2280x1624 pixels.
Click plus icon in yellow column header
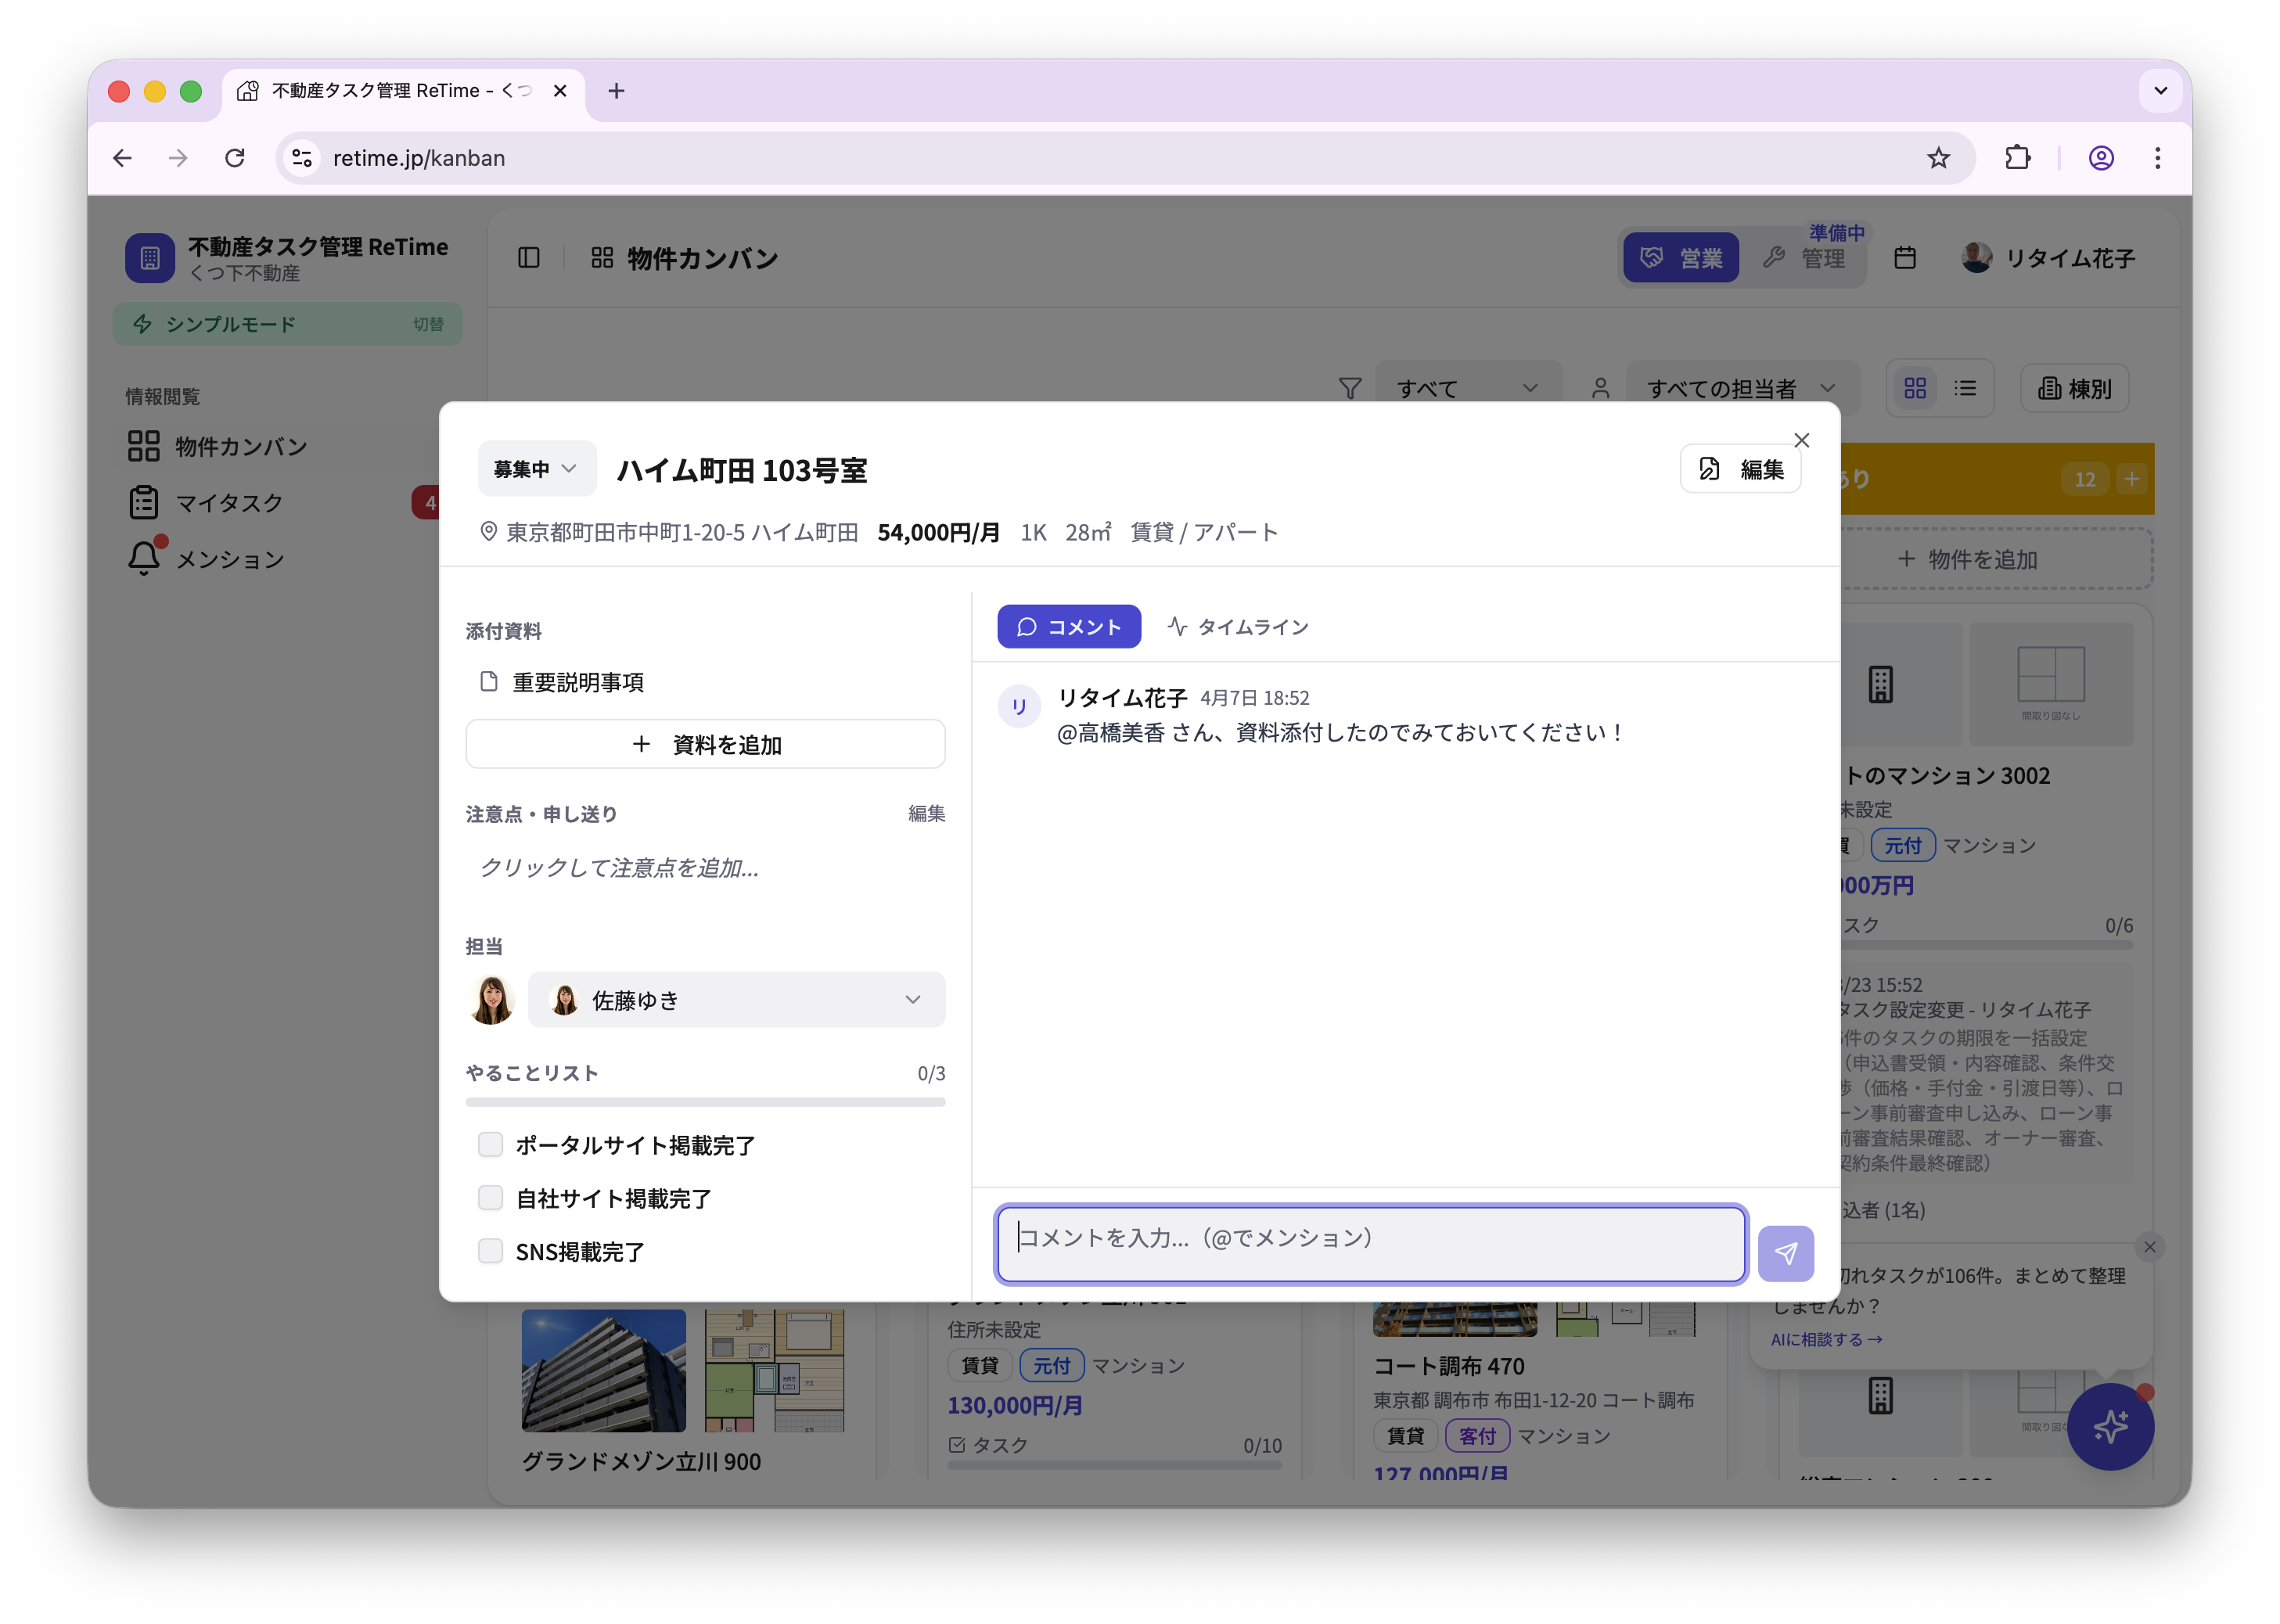pyautogui.click(x=2132, y=479)
